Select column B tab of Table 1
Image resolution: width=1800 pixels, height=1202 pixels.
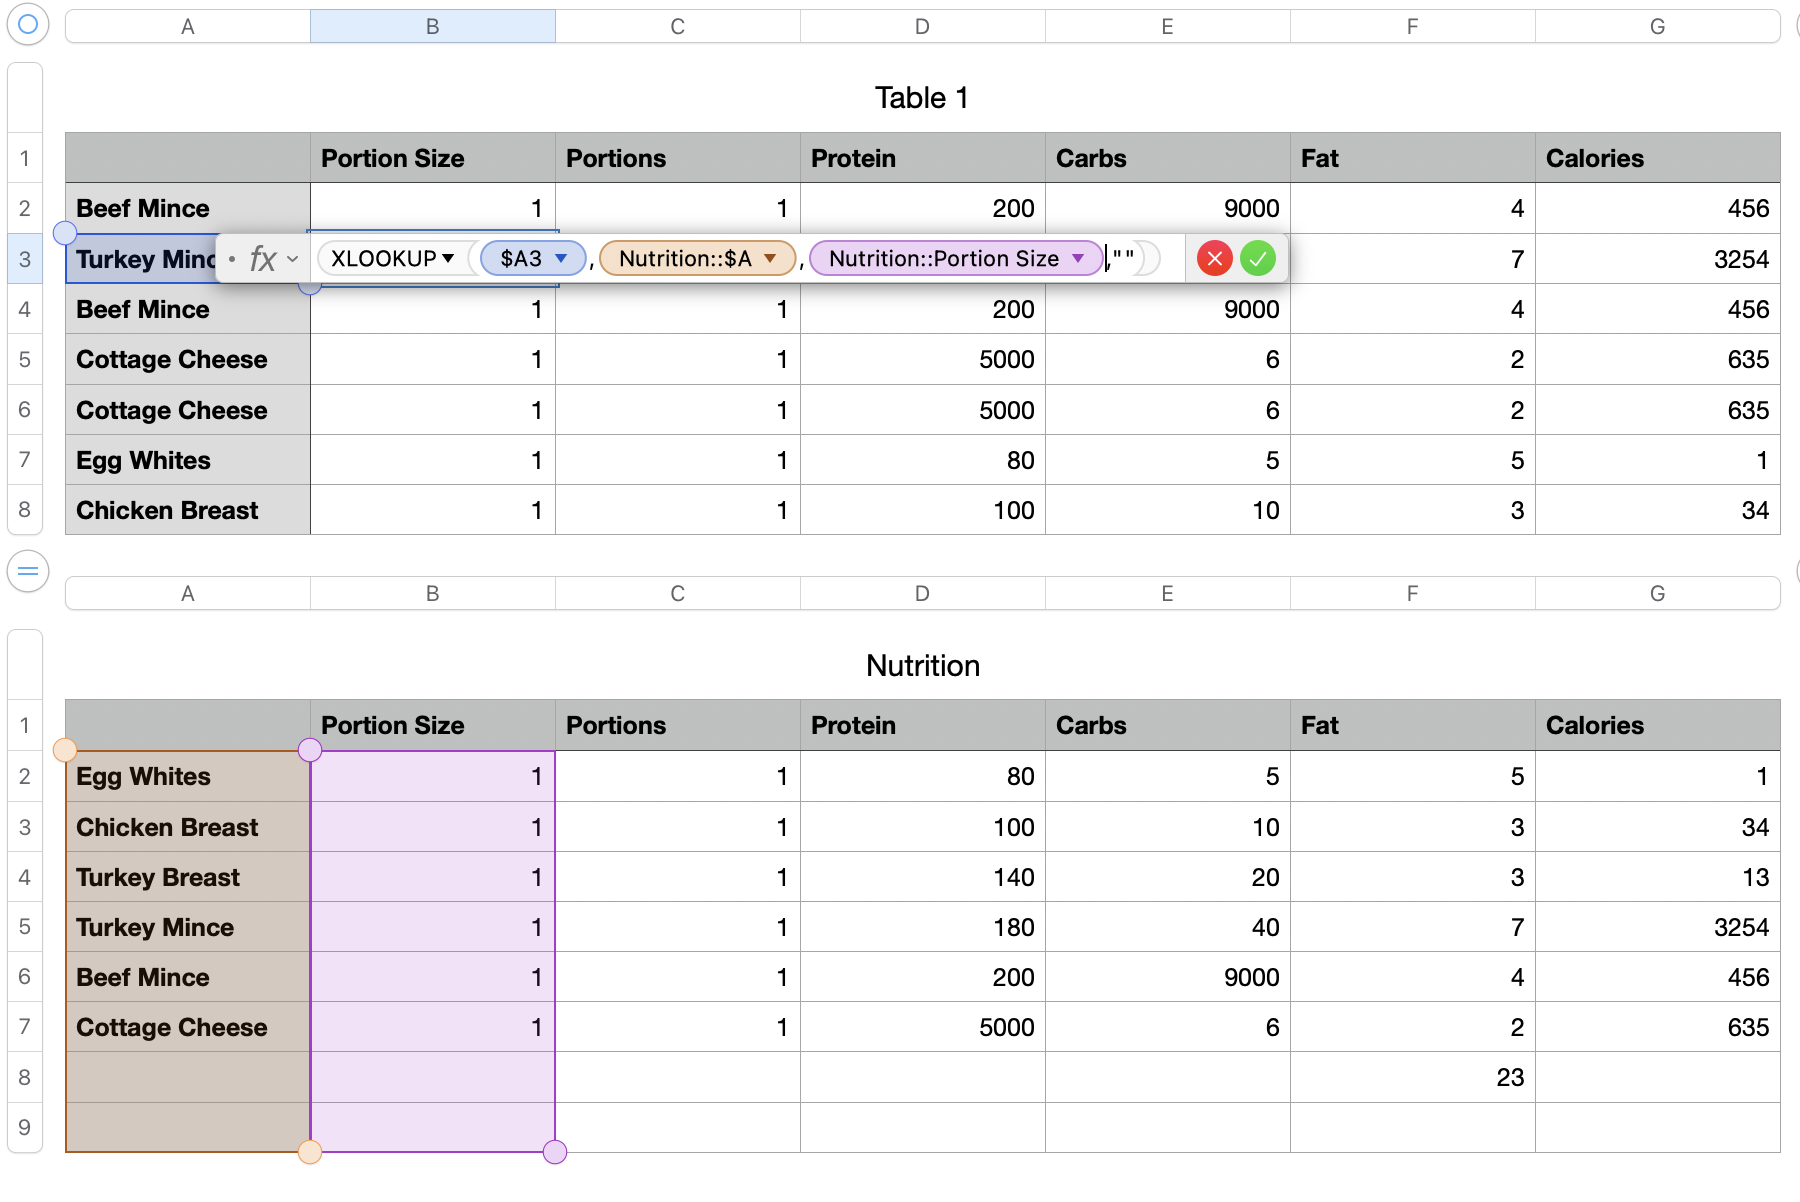pos(433,27)
